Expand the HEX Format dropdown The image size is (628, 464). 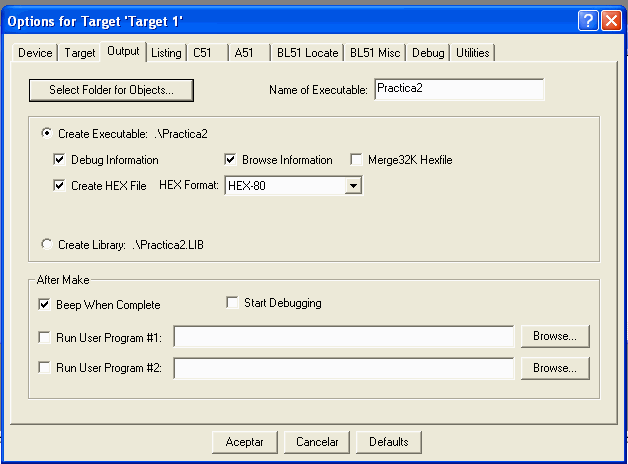point(352,185)
